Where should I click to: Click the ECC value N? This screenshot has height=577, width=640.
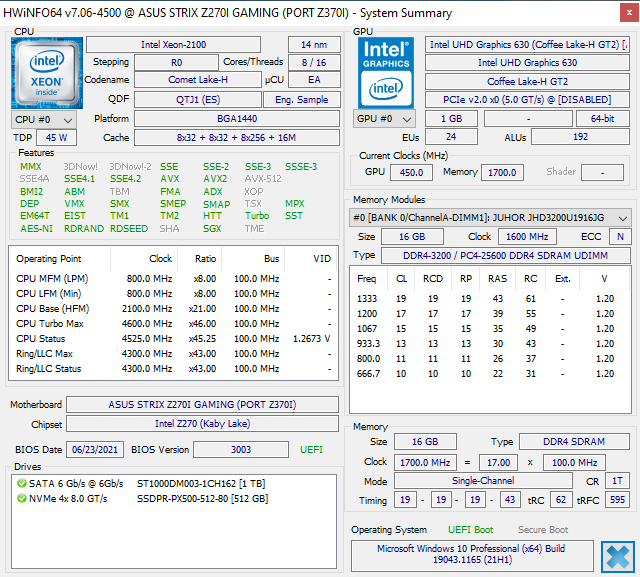point(620,237)
